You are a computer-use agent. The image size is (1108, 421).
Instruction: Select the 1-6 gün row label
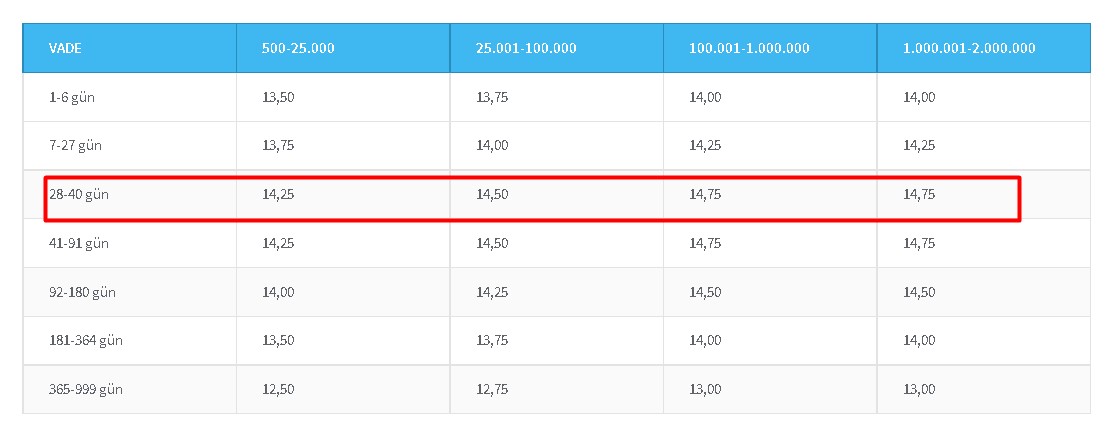[x=71, y=97]
